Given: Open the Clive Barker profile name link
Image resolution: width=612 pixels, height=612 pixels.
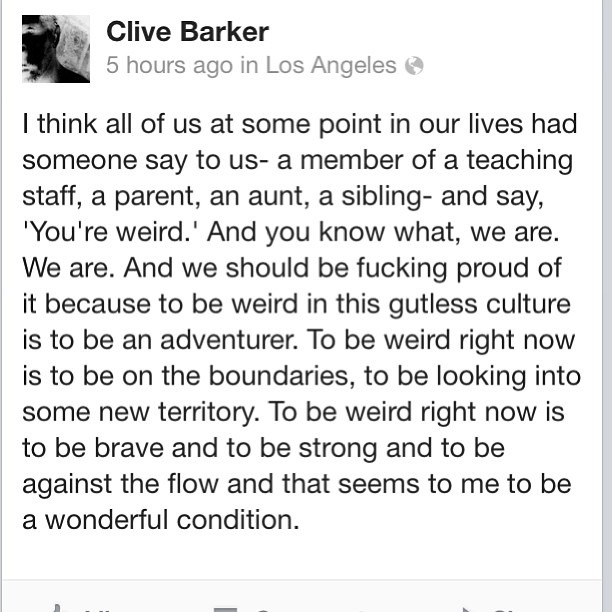Looking at the screenshot, I should point(187,32).
